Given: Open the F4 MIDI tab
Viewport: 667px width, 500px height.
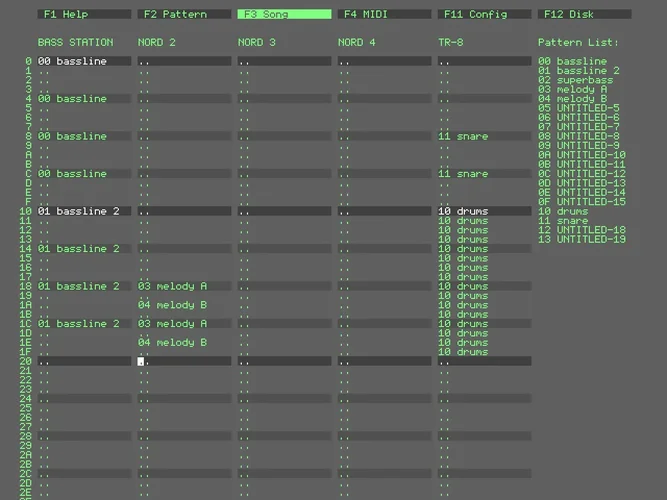Looking at the screenshot, I should [385, 14].
